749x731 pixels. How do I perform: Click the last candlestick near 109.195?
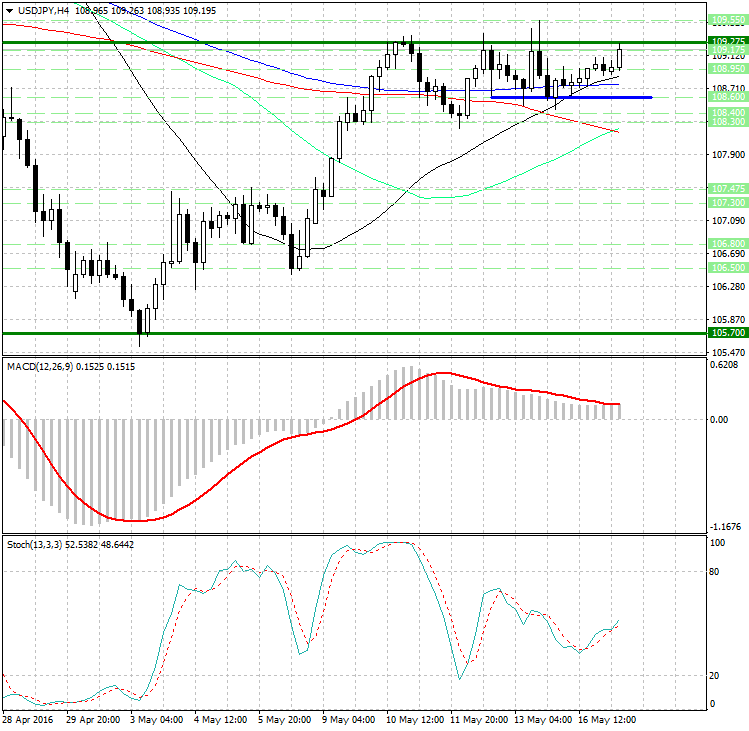620,58
